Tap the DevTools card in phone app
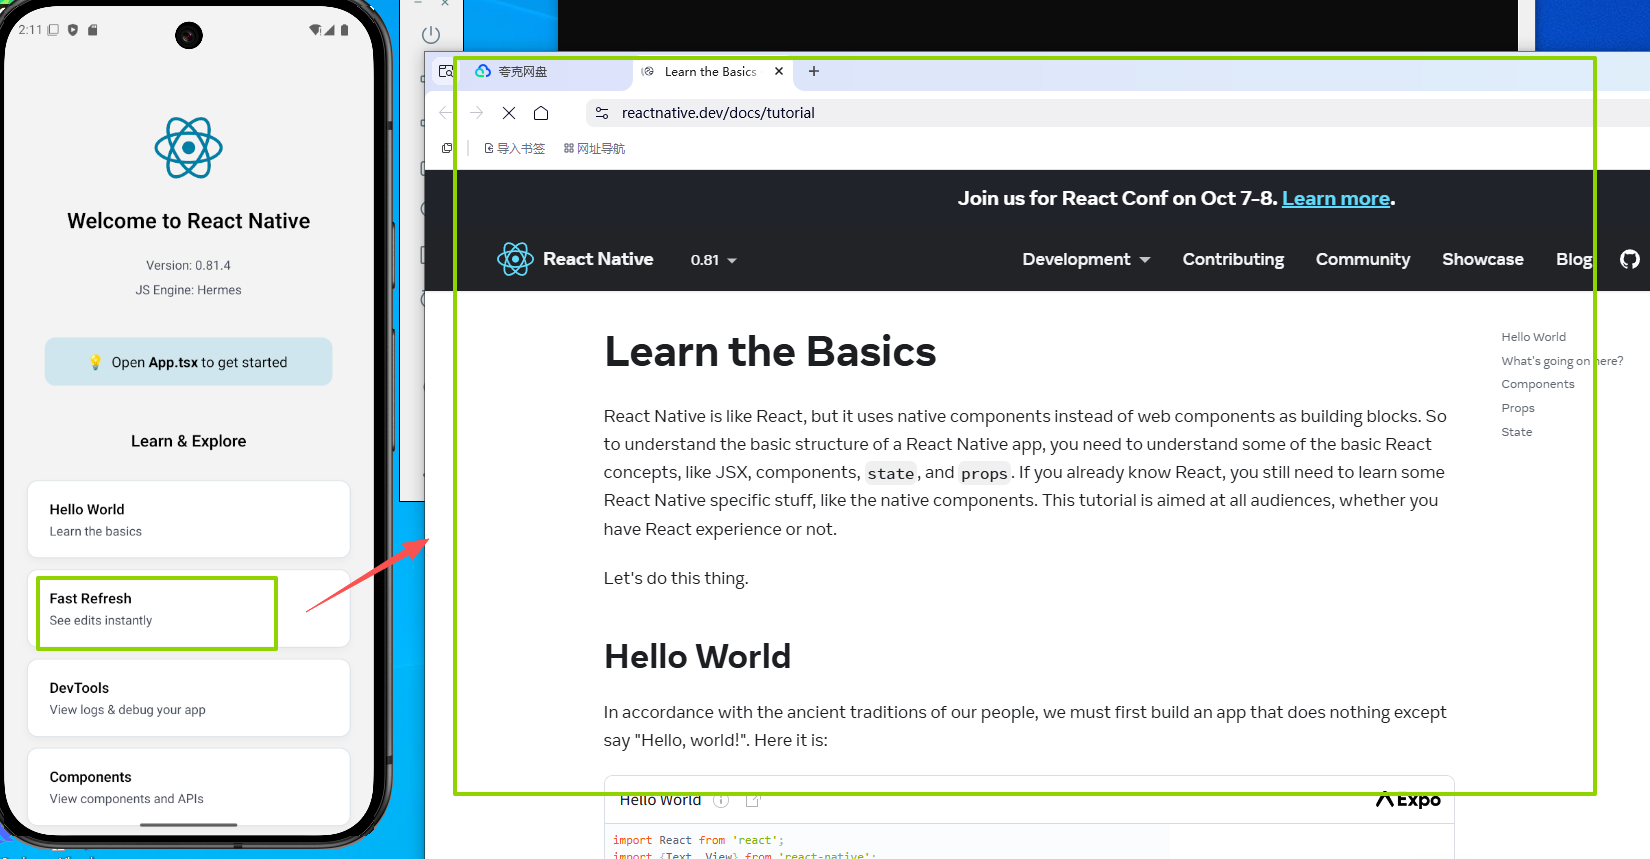Screen dimensions: 1650x859 click(188, 698)
